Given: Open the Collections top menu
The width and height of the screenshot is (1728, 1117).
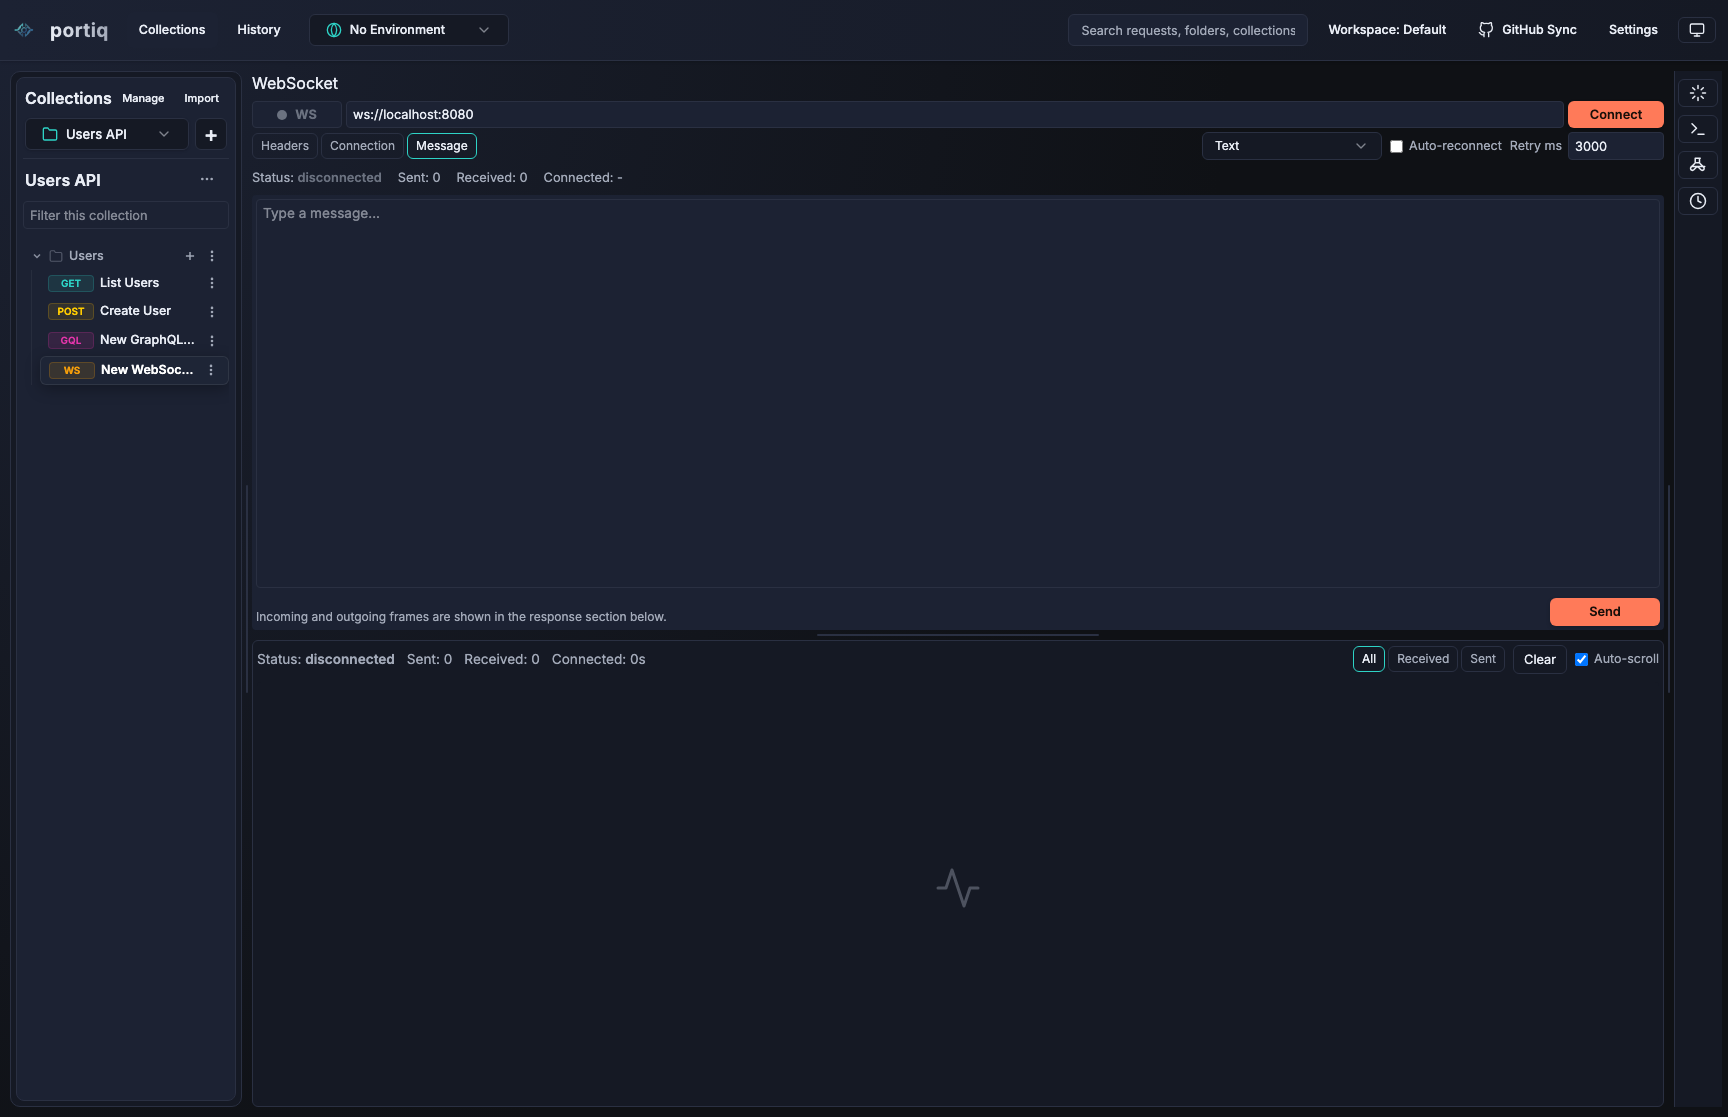Looking at the screenshot, I should tap(172, 30).
